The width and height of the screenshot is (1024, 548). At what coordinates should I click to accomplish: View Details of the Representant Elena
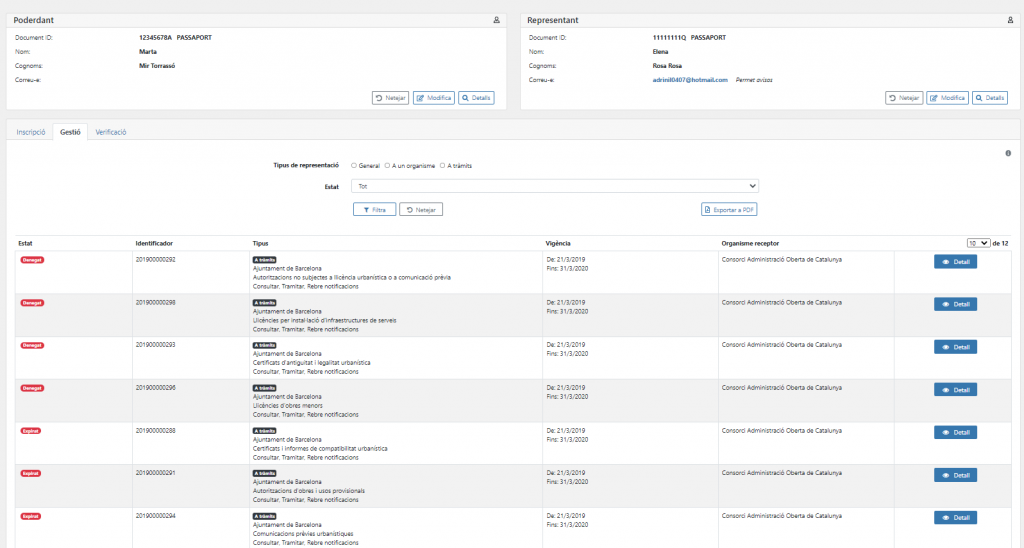point(990,98)
